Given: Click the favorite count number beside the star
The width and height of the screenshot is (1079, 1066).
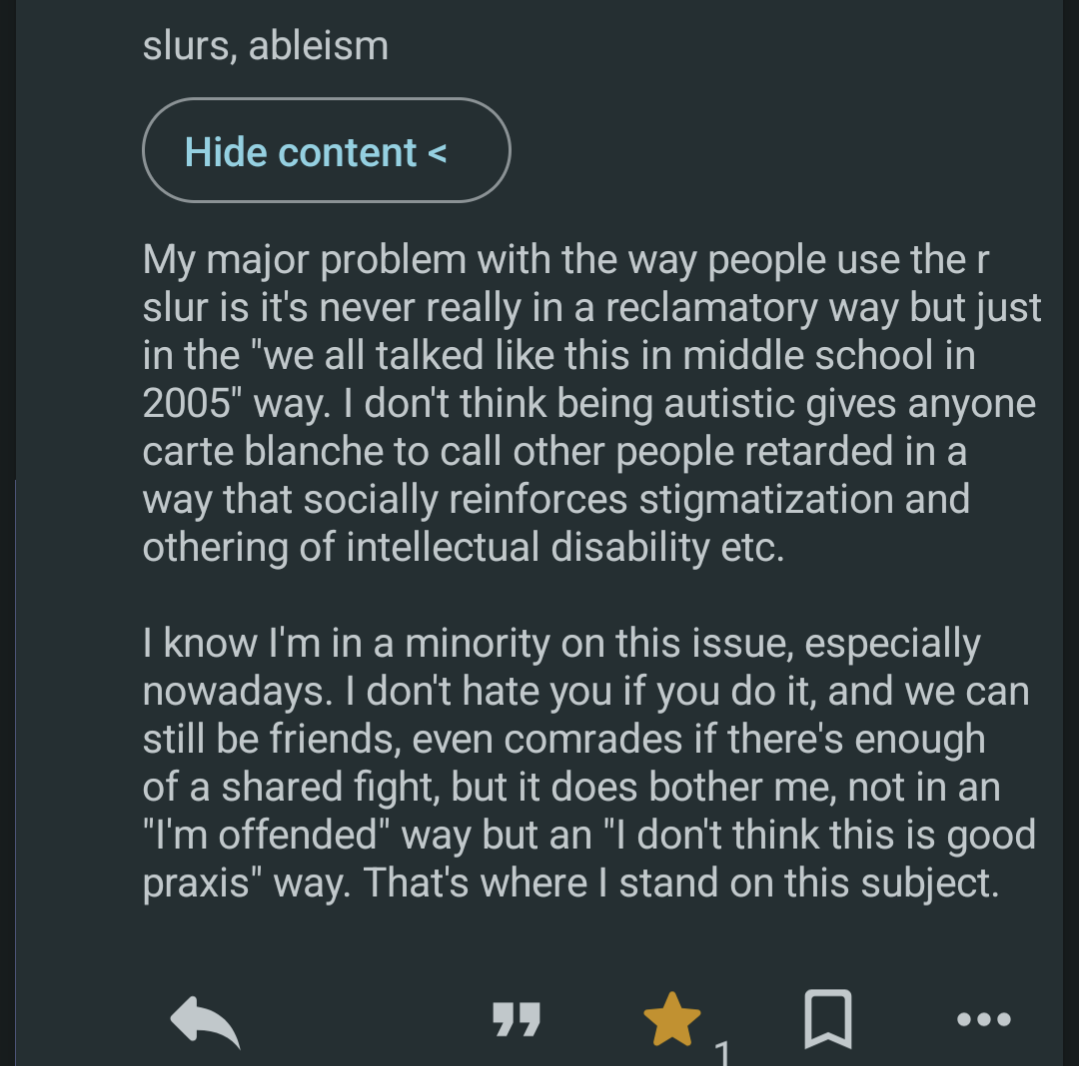Looking at the screenshot, I should point(722,1052).
